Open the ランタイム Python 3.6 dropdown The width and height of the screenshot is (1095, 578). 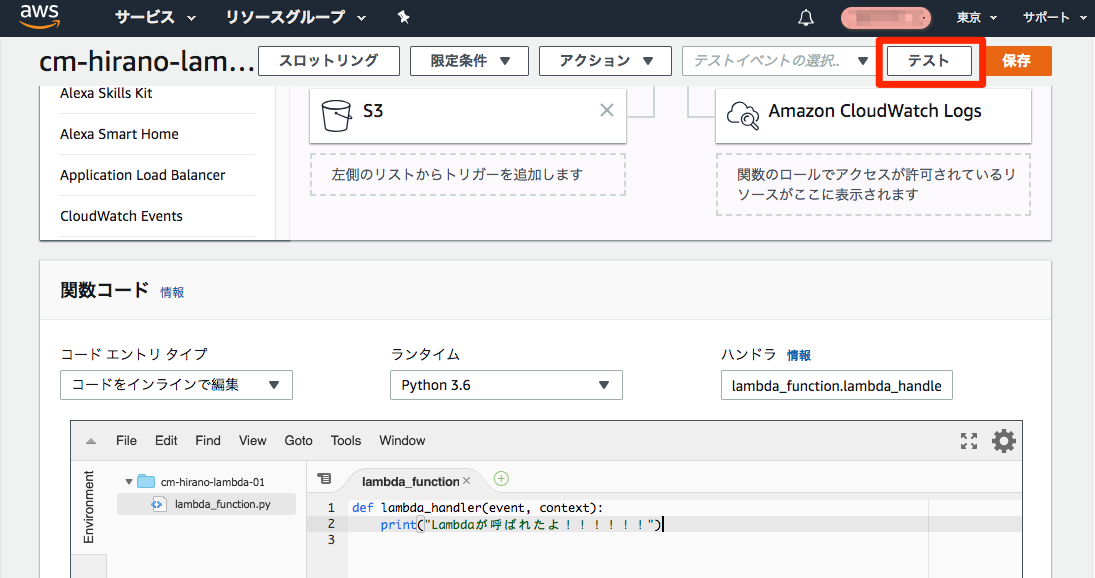tap(506, 385)
